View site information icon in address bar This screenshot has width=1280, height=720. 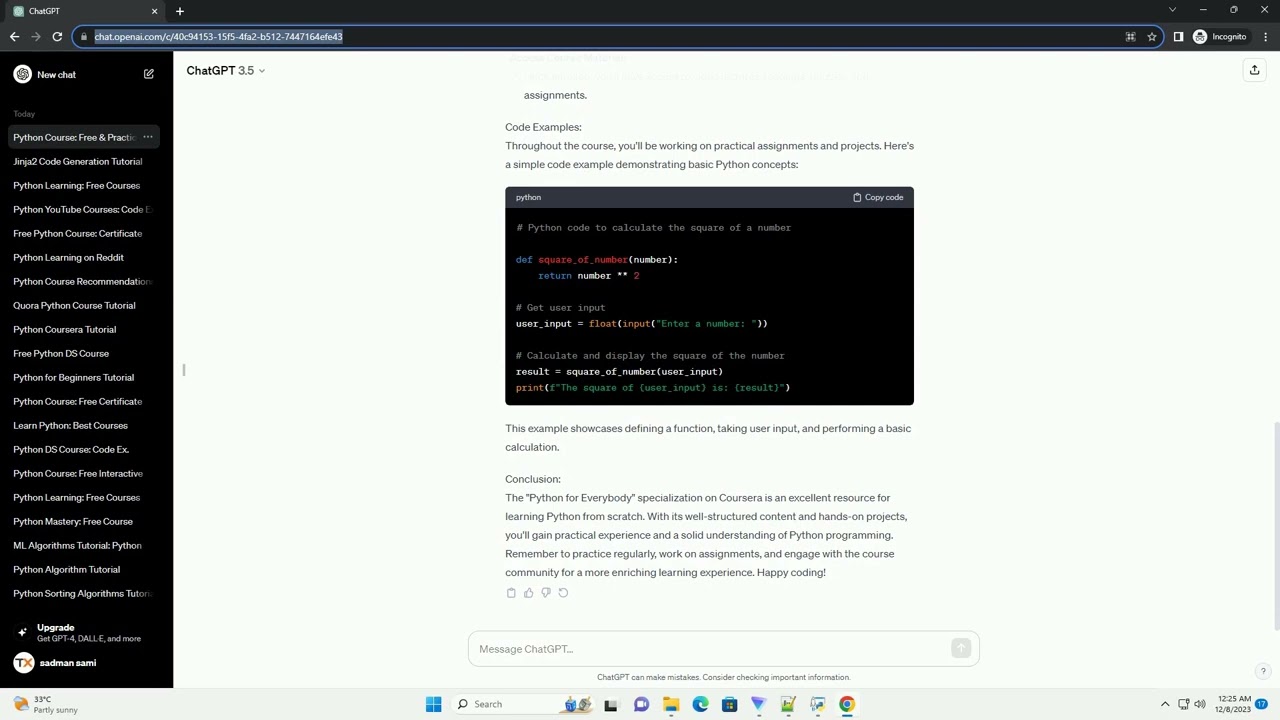(x=82, y=37)
